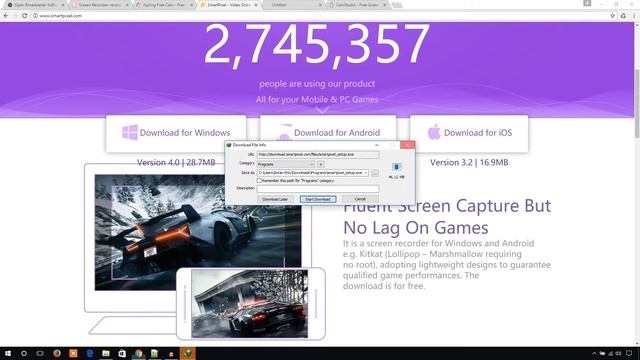Cancel the download dialog
The image size is (640, 360).
(x=360, y=199)
